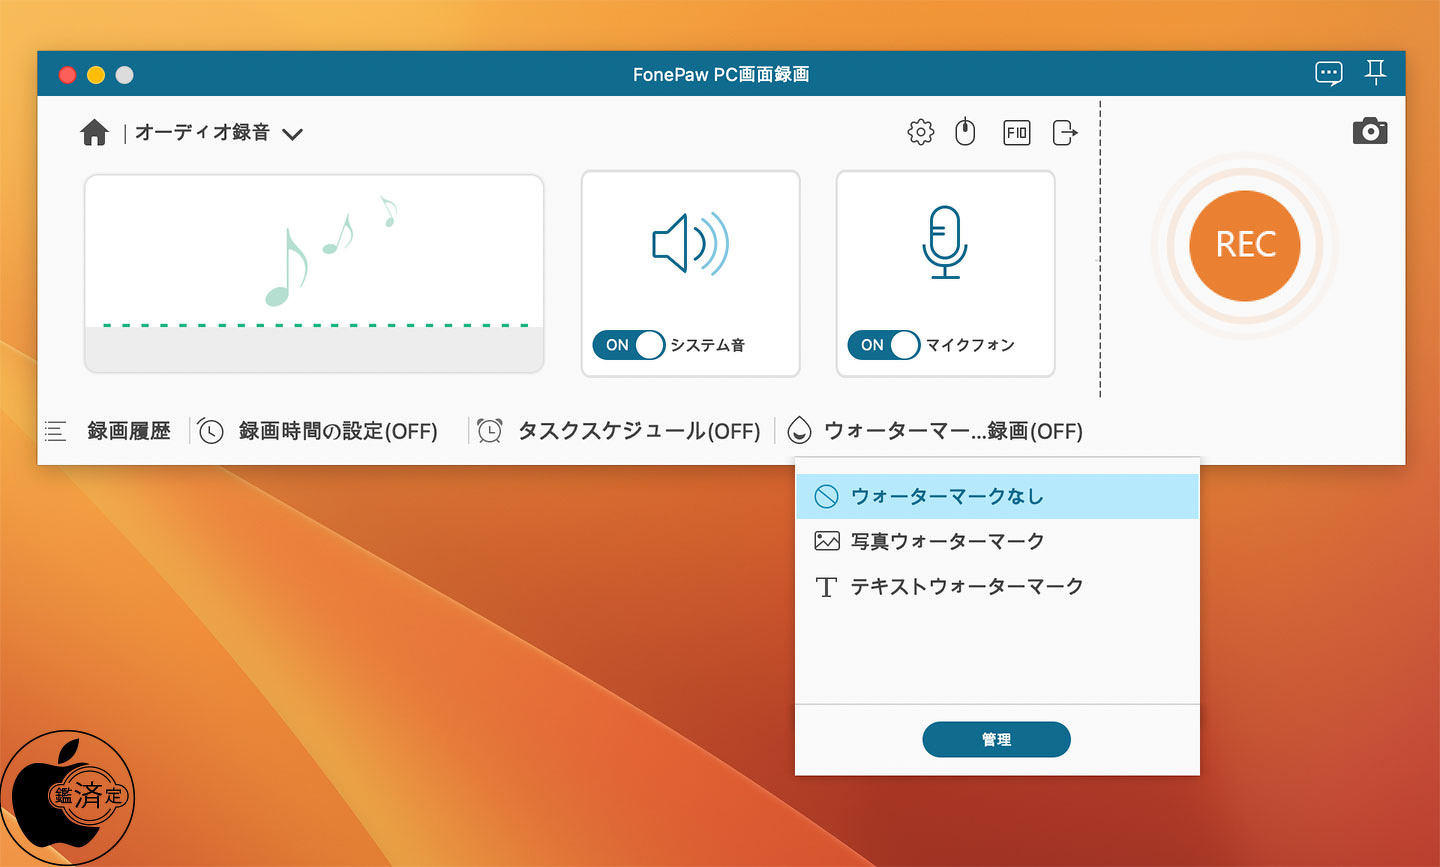The image size is (1440, 867).
Task: Open 録画時間の設定(OFF) settings
Action: coord(338,431)
